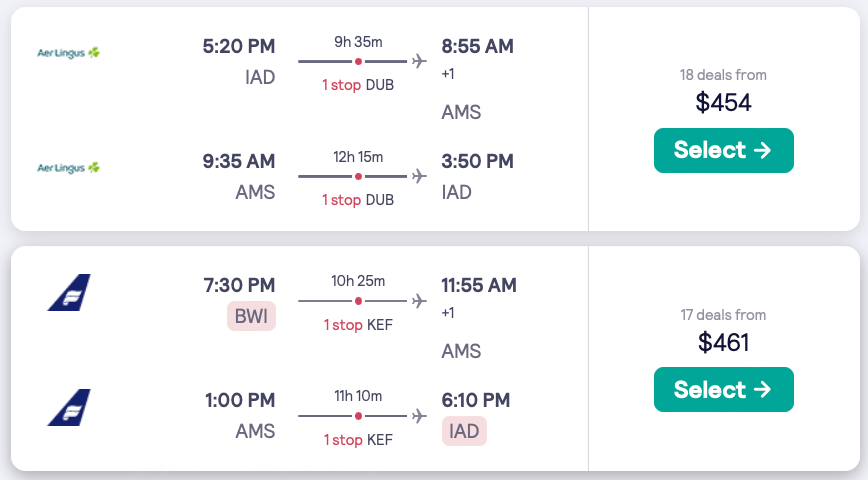Click the $461 price
This screenshot has height=480, width=868.
[x=723, y=342]
